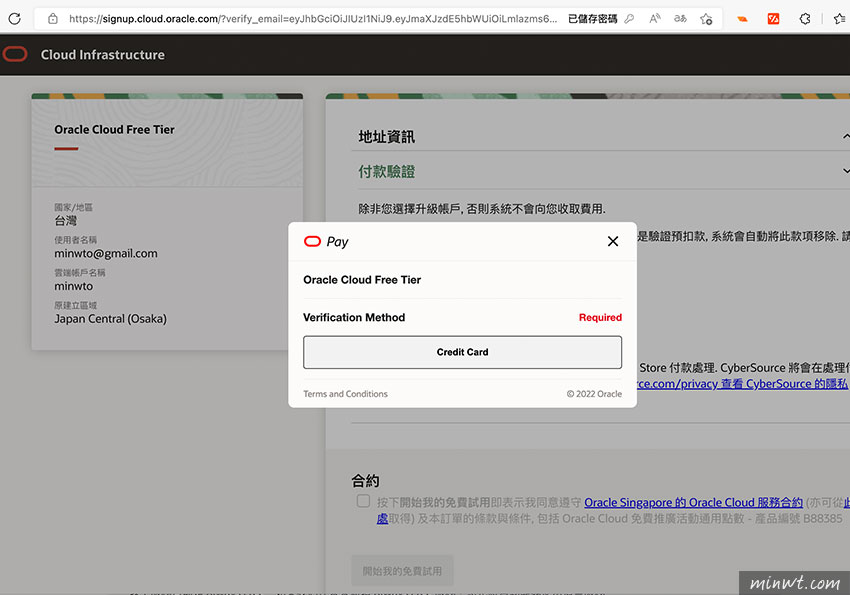The height and width of the screenshot is (595, 850).
Task: Expand the 付款驗證 section
Action: [x=846, y=171]
